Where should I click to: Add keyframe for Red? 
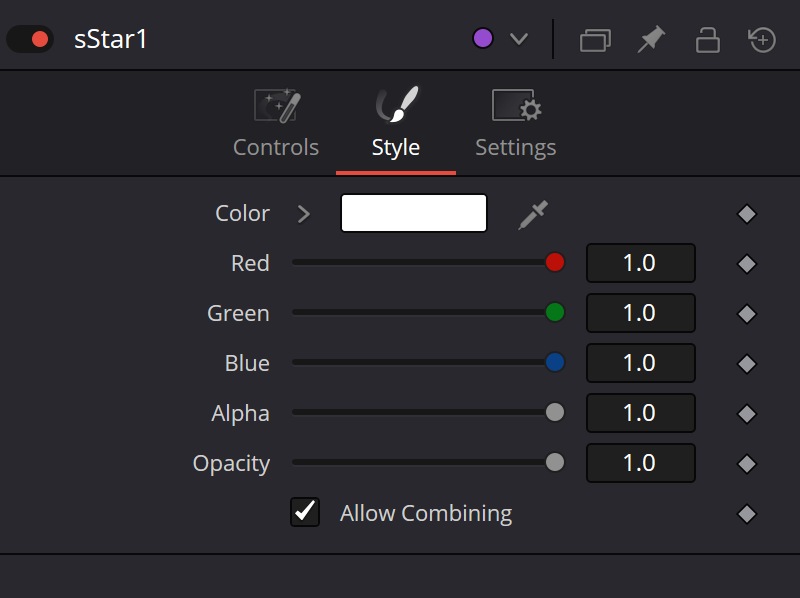[747, 264]
